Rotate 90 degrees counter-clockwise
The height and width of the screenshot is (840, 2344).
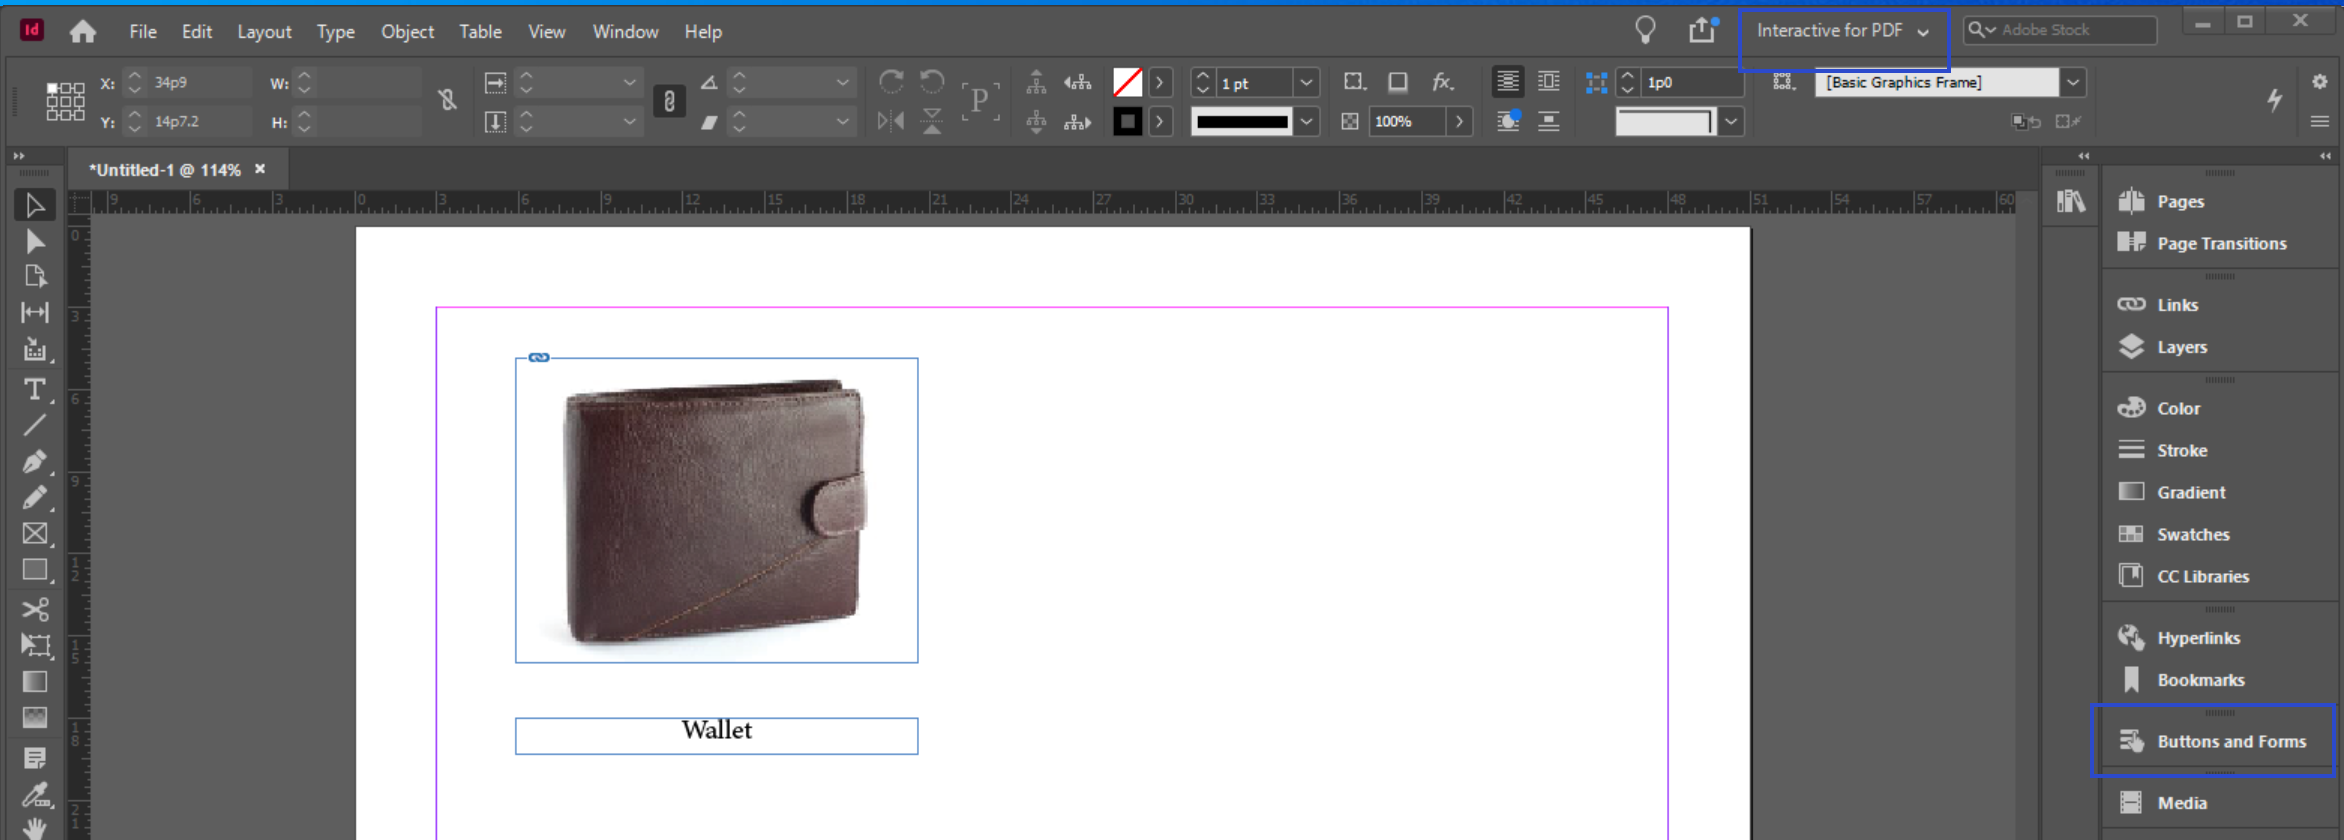[932, 82]
